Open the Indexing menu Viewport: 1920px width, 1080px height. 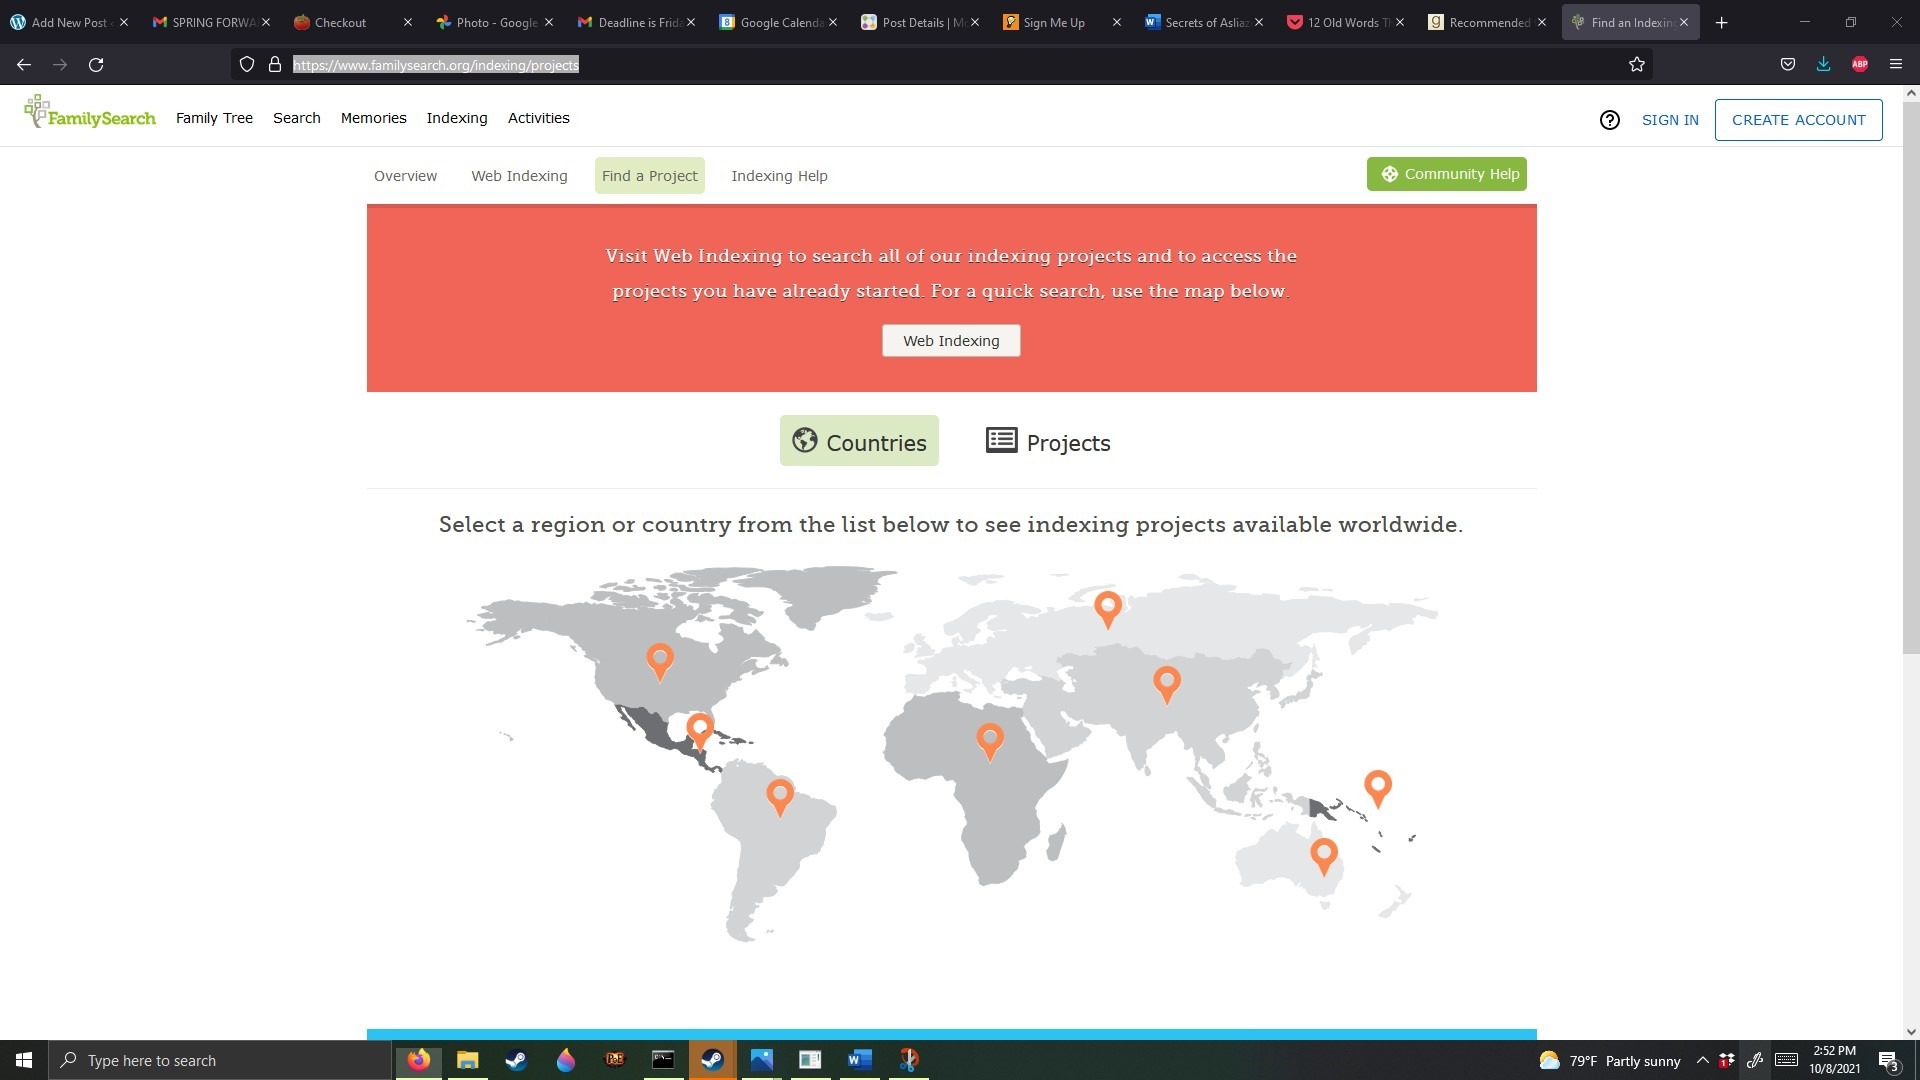457,118
